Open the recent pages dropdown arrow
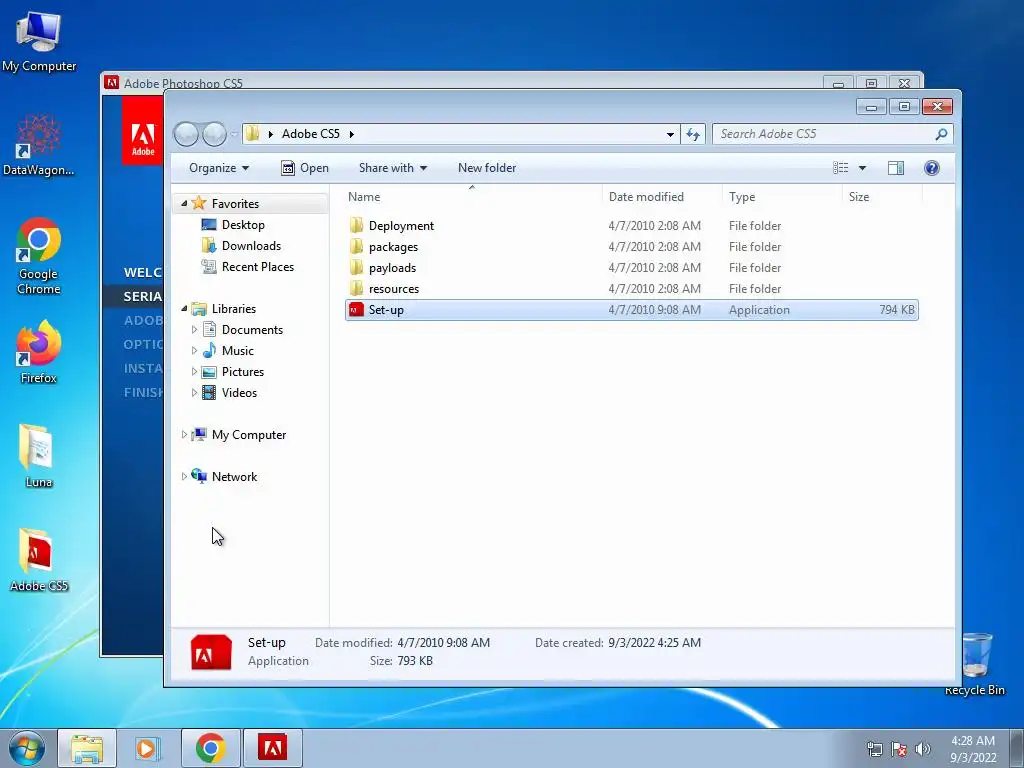The width and height of the screenshot is (1024, 768). click(x=233, y=134)
